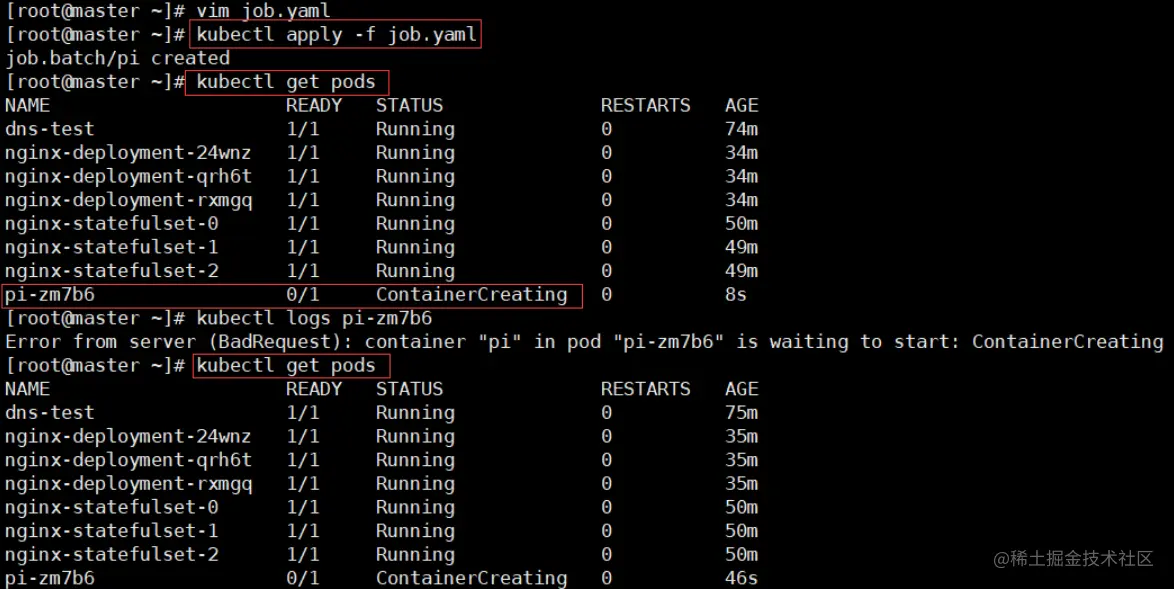Click "1/1" in the dns-test 74m row
Viewport: 1174px width, 589px height.
point(302,129)
